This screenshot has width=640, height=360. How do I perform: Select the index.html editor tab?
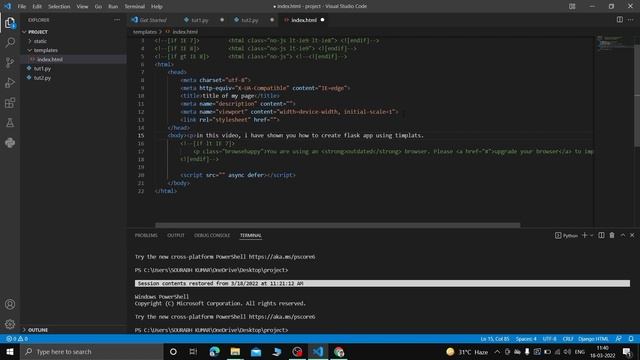coord(304,20)
